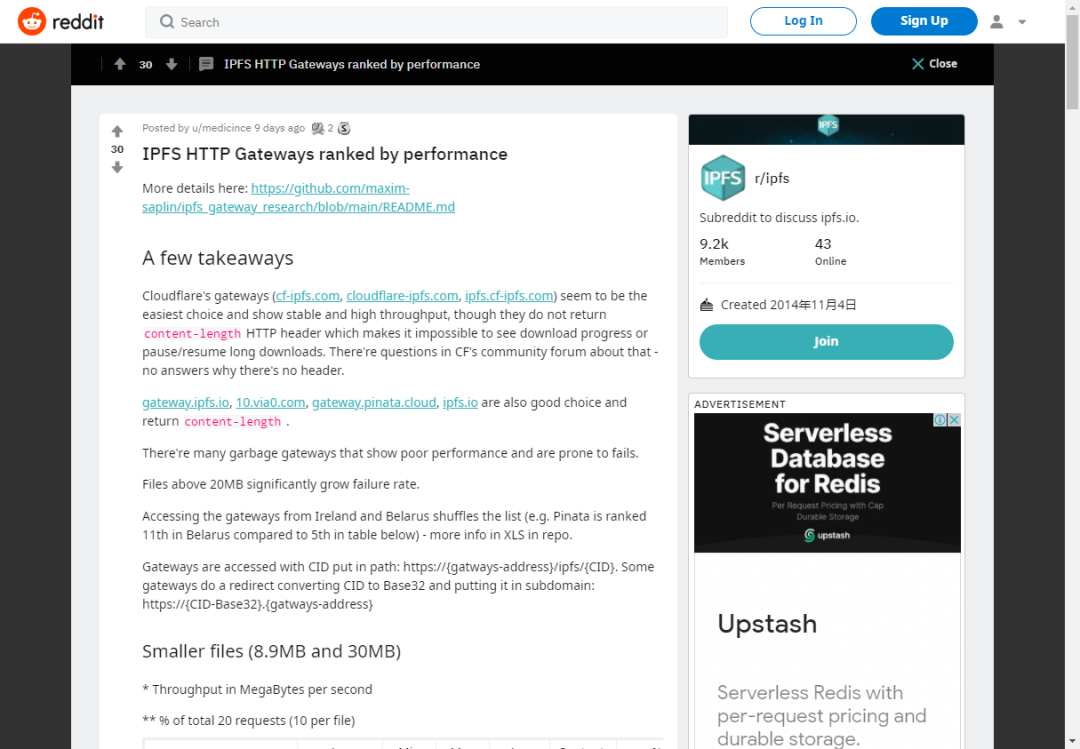Join the r/ipfs community

coord(826,342)
